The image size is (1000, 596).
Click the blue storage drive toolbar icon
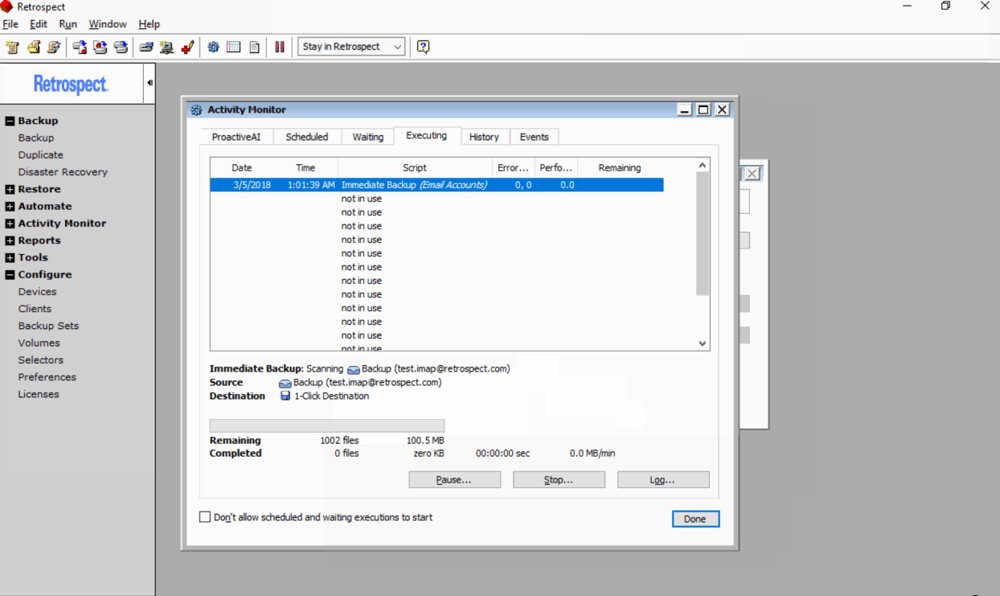tap(147, 47)
